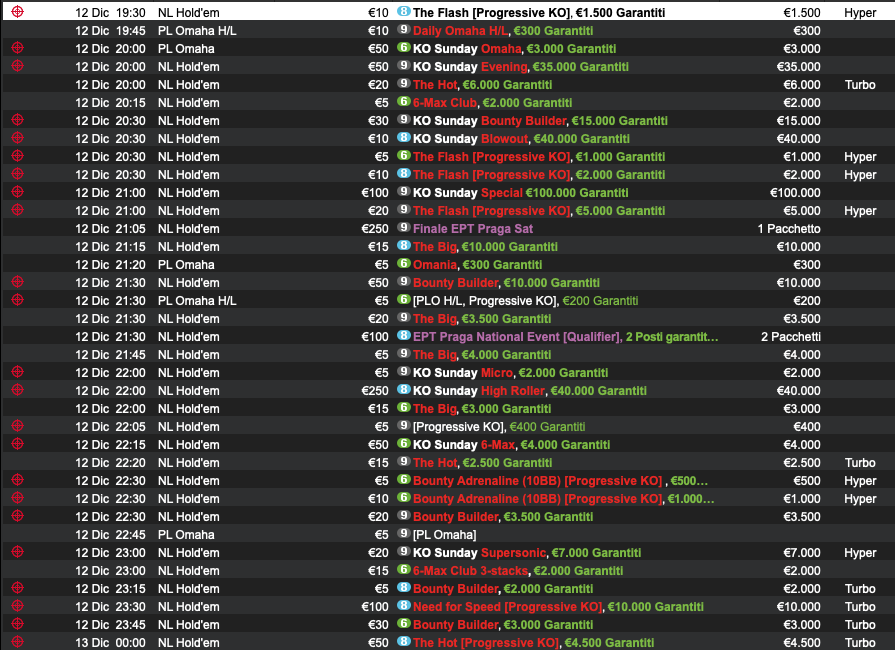
Task: Click the €100.000 prize pool value
Action: (x=794, y=192)
